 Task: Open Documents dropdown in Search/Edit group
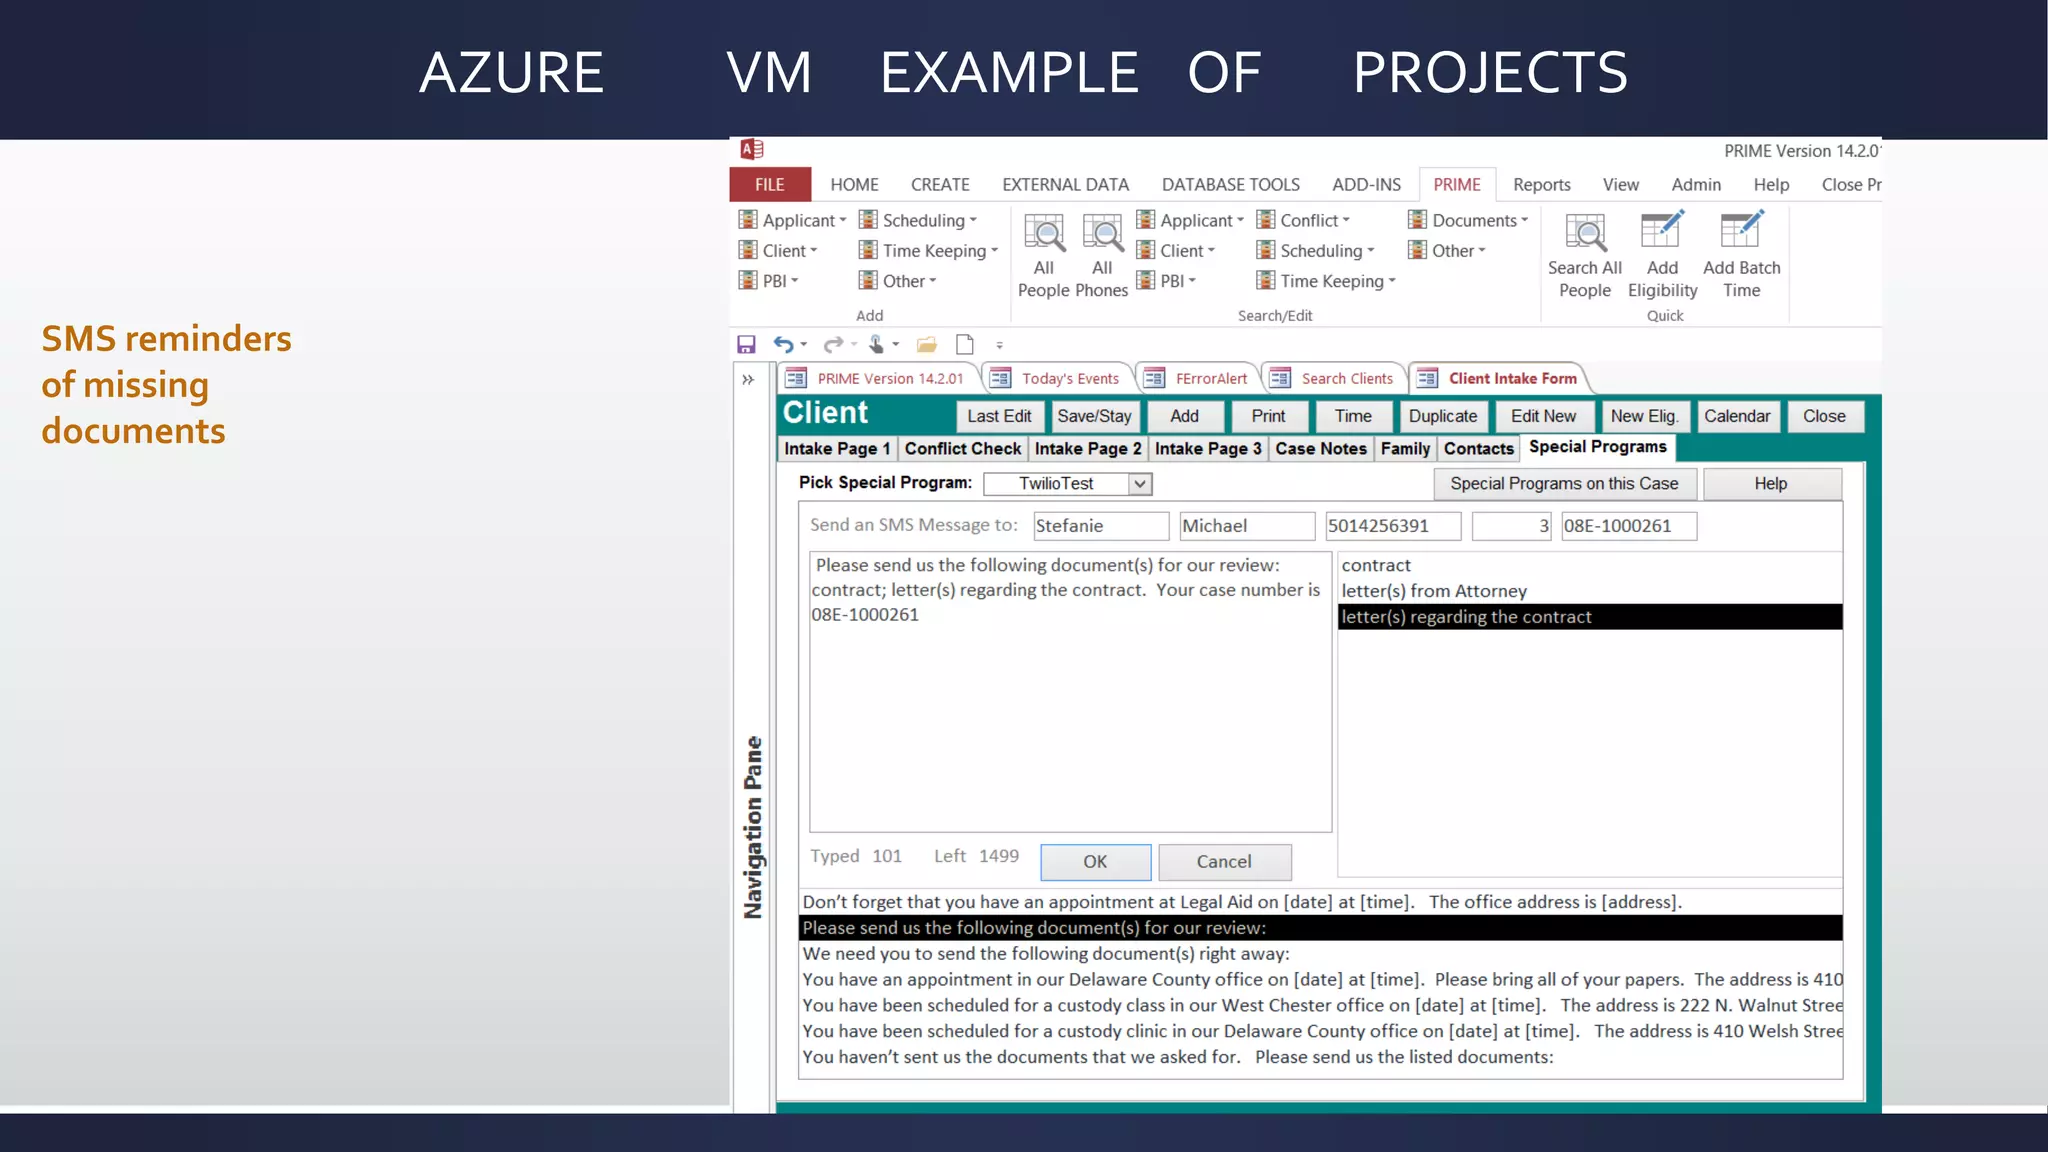(x=1468, y=220)
